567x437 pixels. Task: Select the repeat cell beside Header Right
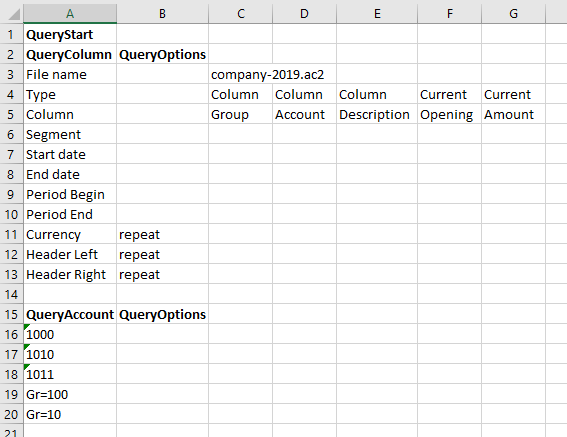(162, 275)
